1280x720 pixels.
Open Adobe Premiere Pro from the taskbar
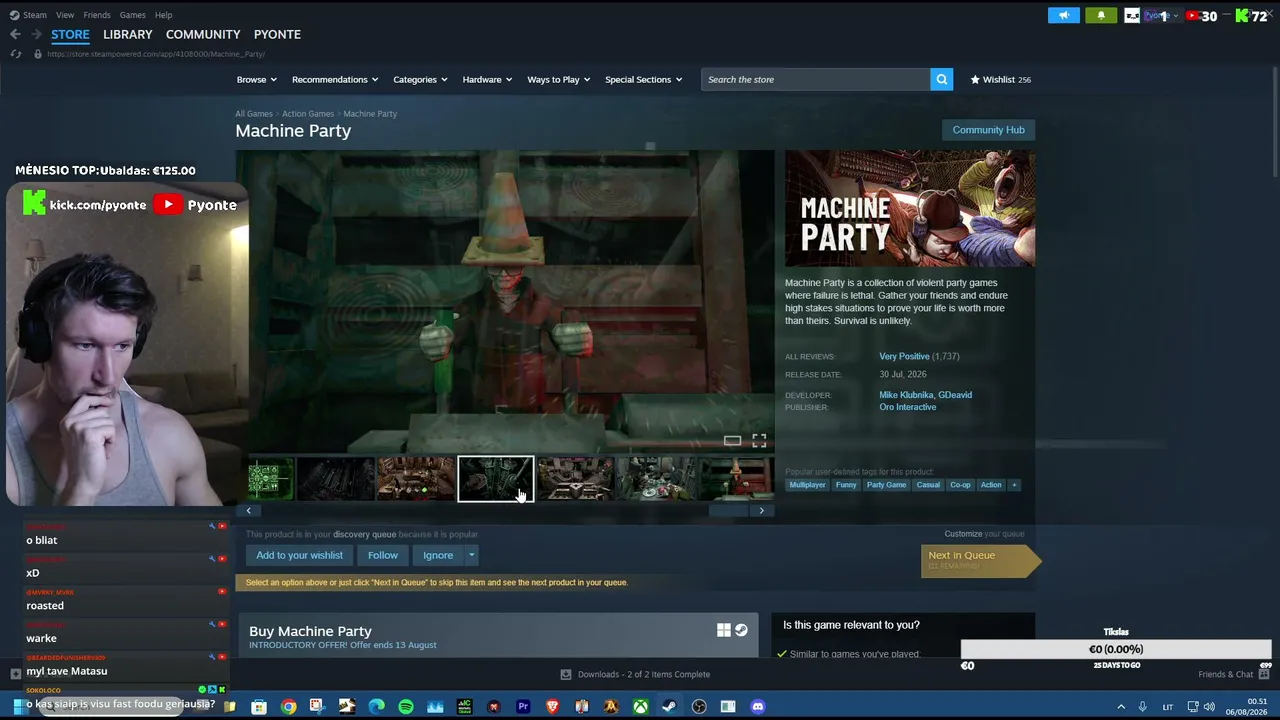pyautogui.click(x=523, y=707)
